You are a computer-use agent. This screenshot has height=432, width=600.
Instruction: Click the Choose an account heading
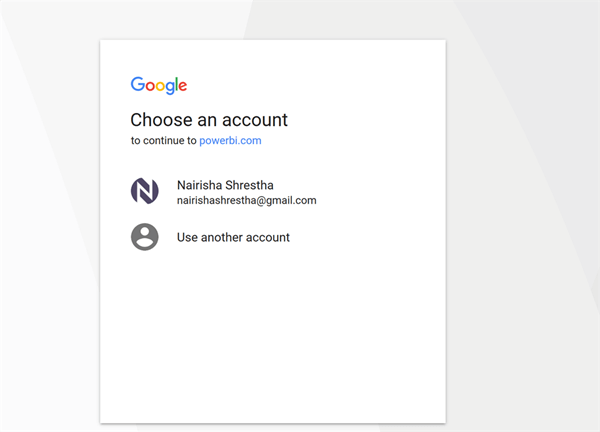tap(209, 120)
